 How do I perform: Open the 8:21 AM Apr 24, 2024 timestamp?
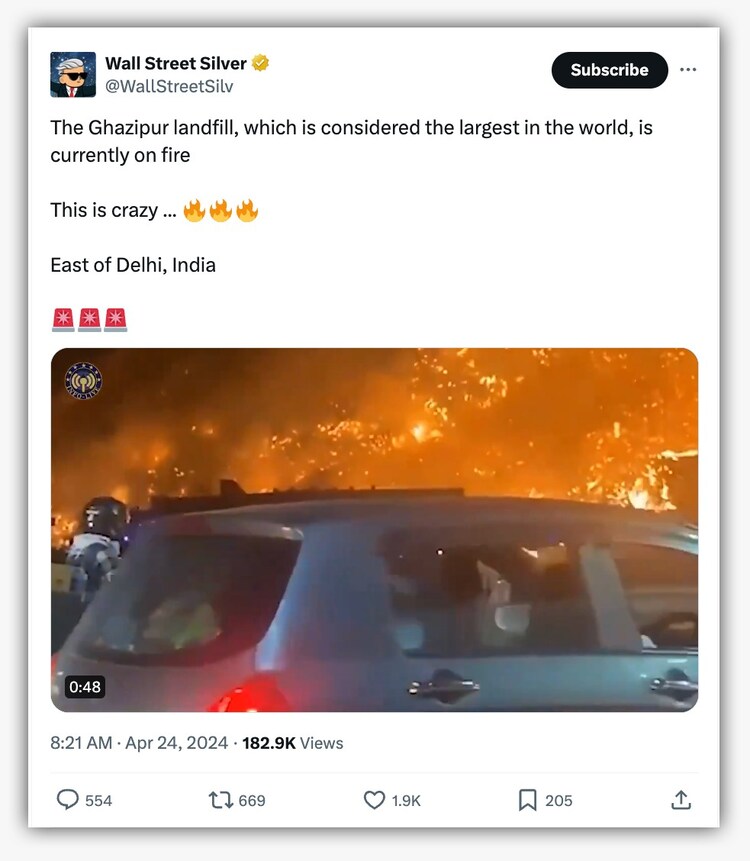click(x=140, y=743)
